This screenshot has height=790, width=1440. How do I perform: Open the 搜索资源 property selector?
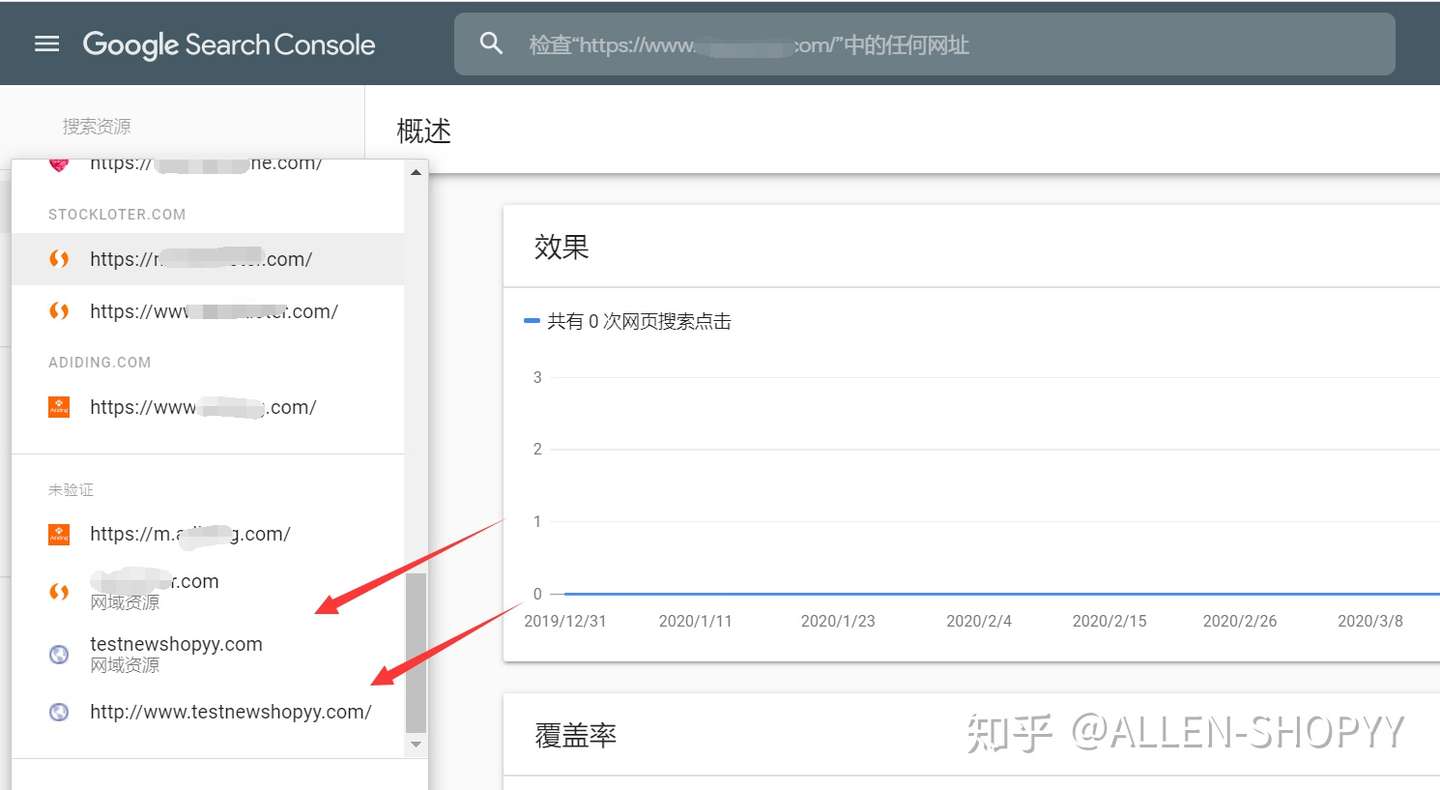(97, 126)
